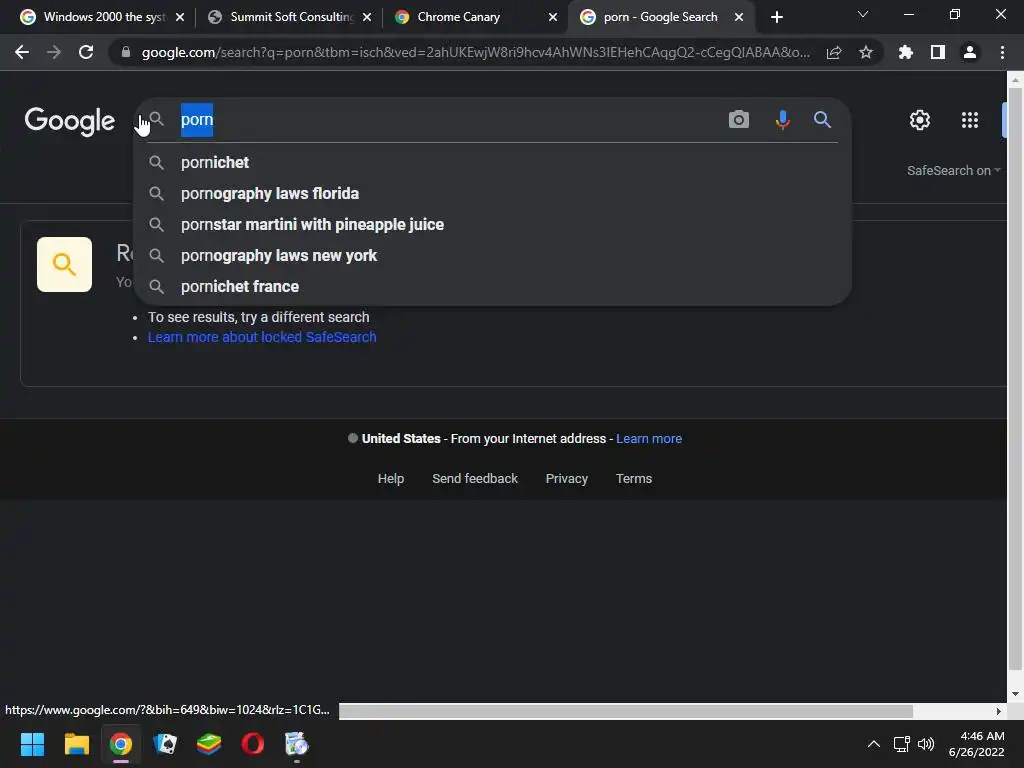Toggle the browser side panel icon
Image resolution: width=1024 pixels, height=768 pixels.
(x=938, y=52)
